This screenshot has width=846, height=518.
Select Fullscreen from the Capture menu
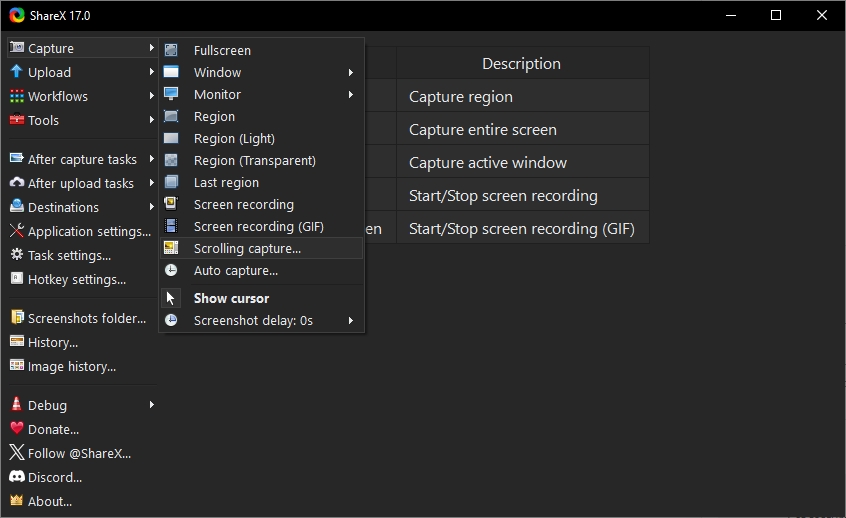[262, 50]
